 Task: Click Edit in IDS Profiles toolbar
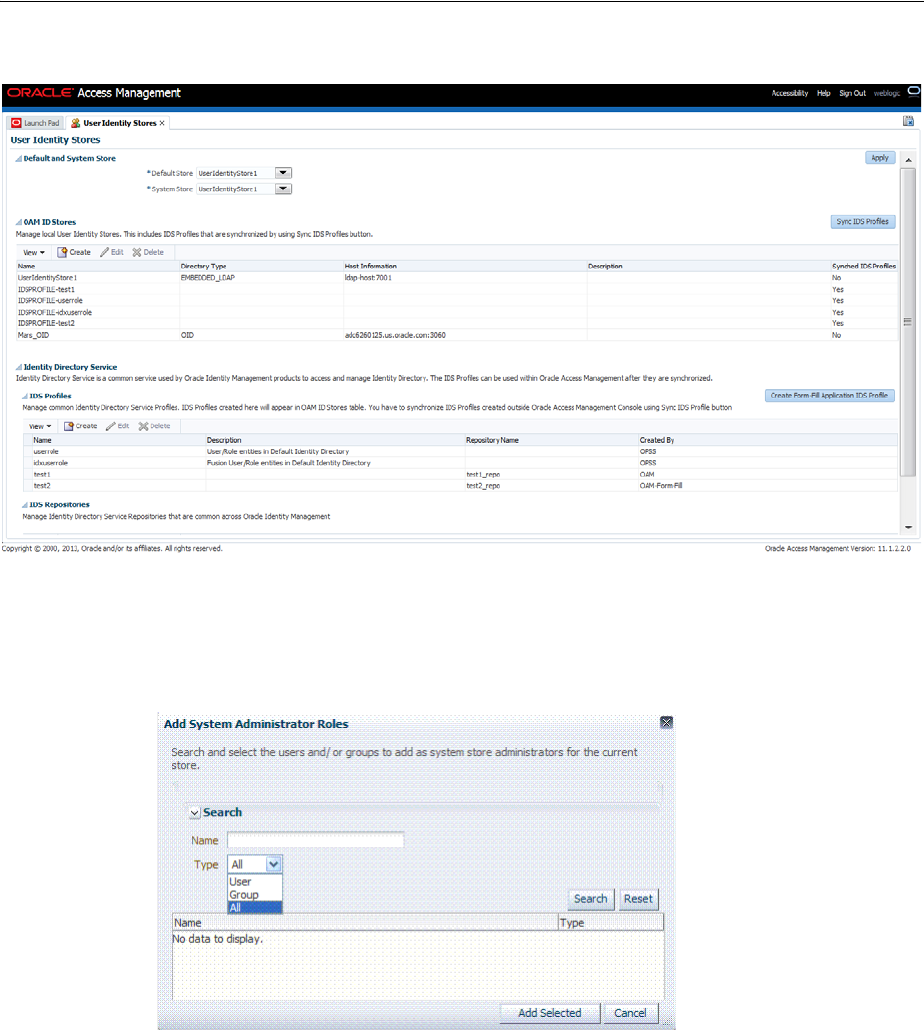(118, 426)
